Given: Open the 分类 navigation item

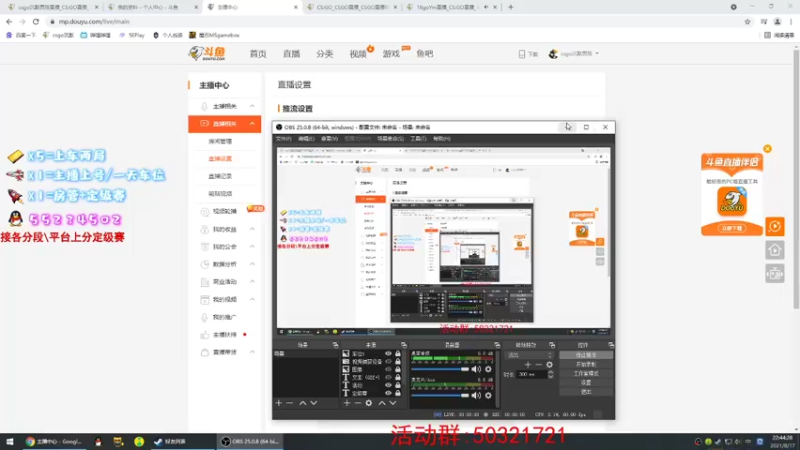Looking at the screenshot, I should [324, 54].
